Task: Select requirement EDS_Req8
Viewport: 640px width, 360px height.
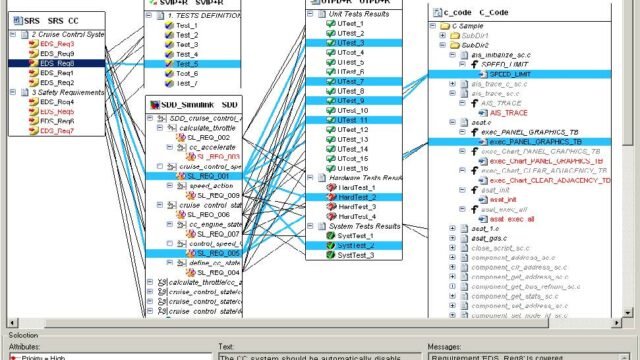Action: (57, 63)
